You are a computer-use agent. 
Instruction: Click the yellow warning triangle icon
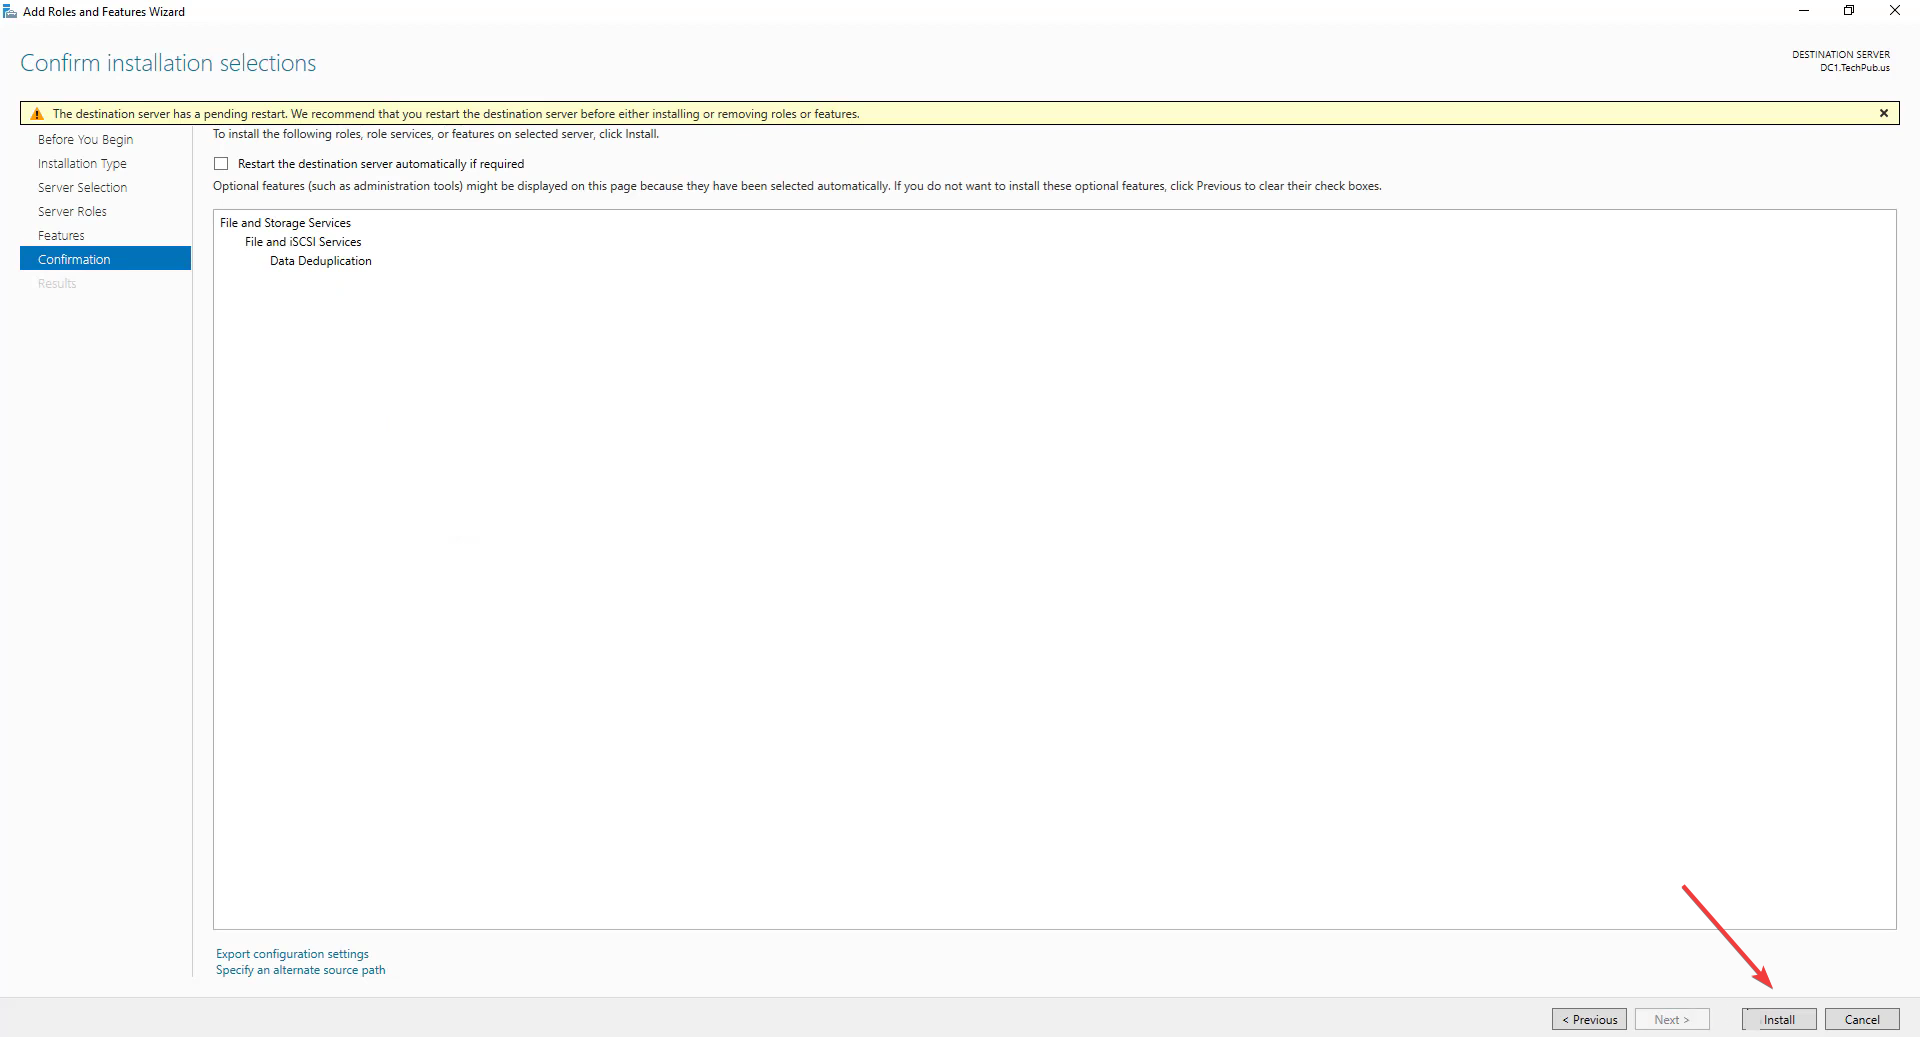(37, 114)
